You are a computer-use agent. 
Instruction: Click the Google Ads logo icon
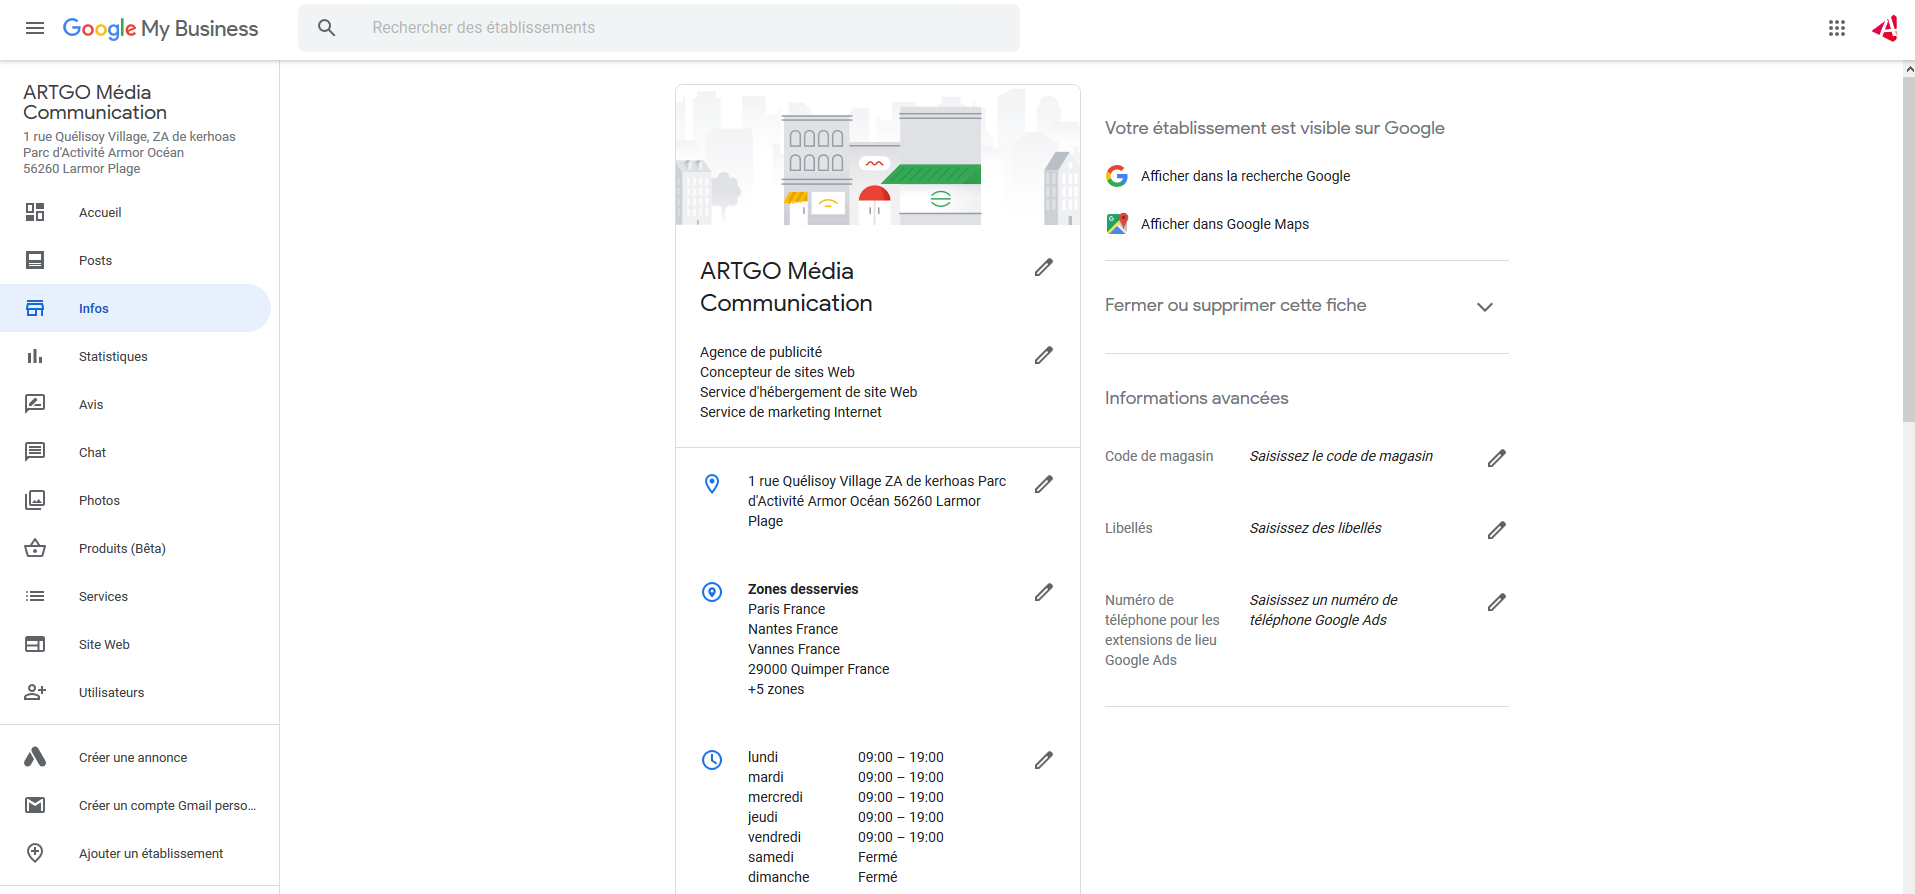coord(35,757)
